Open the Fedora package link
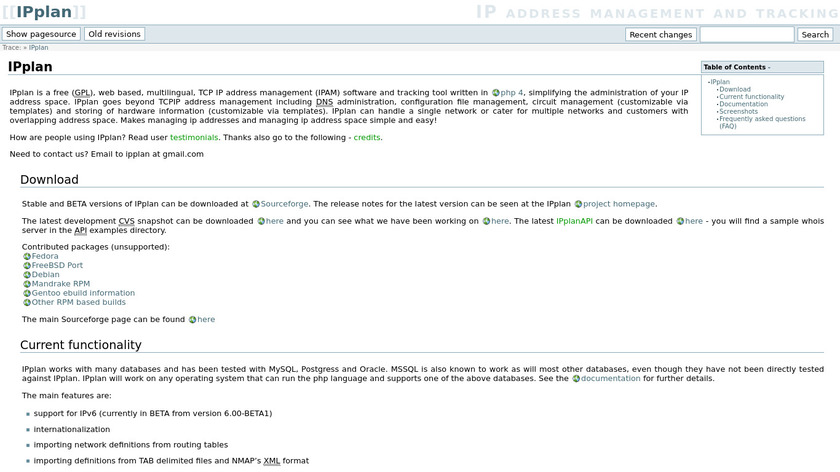The height and width of the screenshot is (472, 840). (x=45, y=257)
